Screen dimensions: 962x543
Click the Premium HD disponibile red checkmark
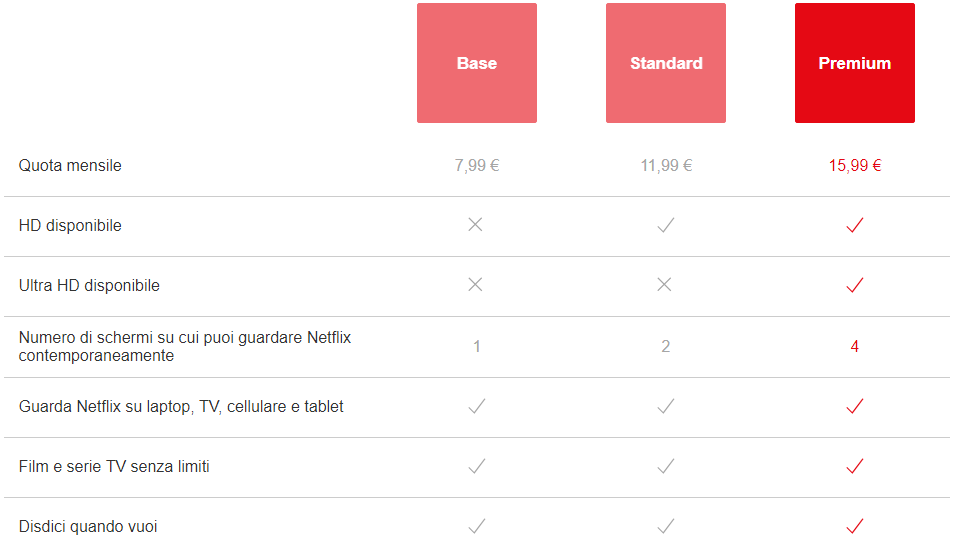(855, 225)
